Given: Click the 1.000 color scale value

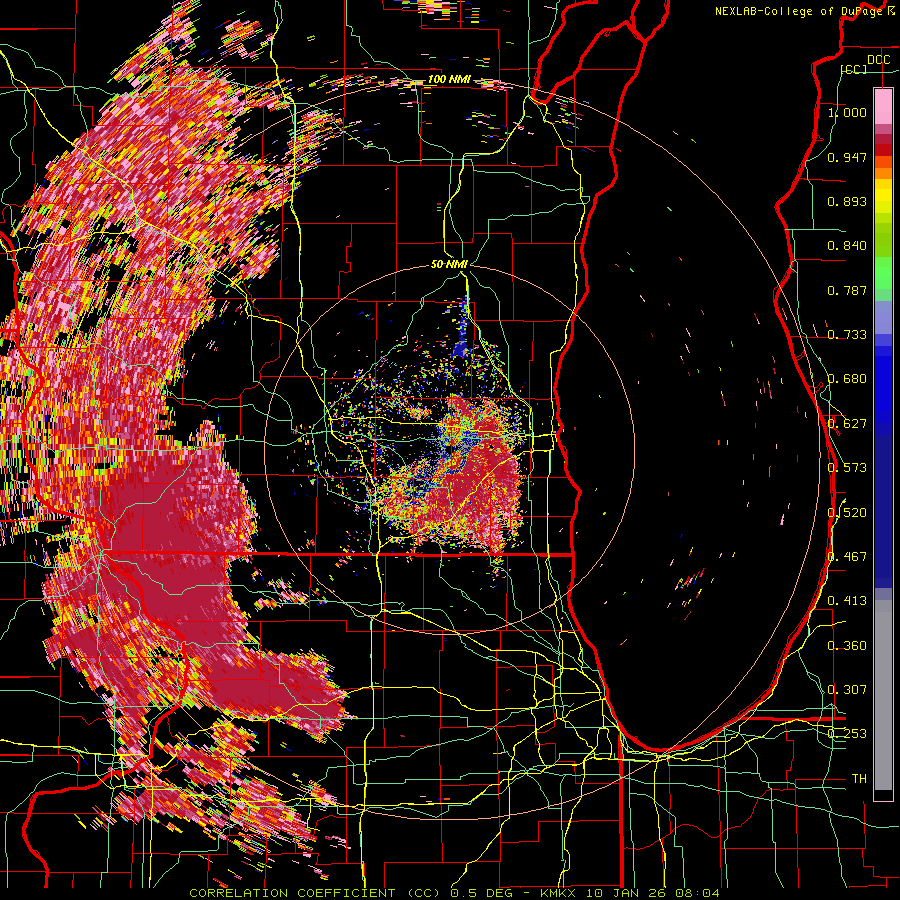Looking at the screenshot, I should point(847,112).
